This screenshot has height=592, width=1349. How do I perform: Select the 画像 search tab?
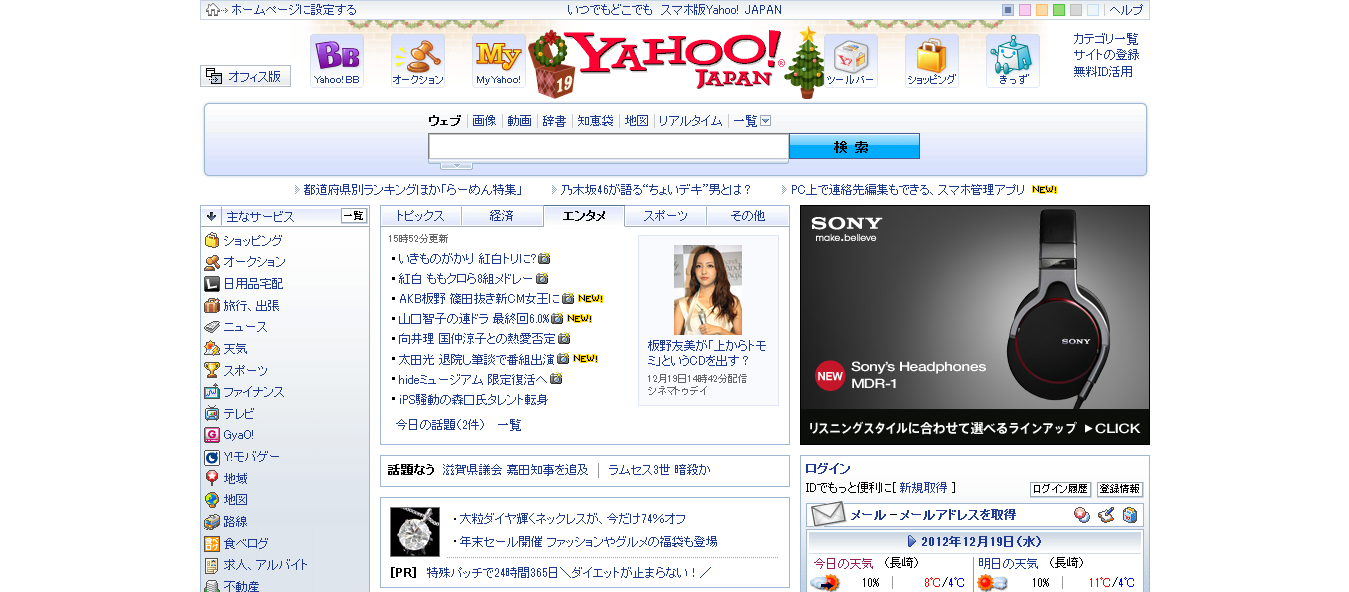(484, 121)
